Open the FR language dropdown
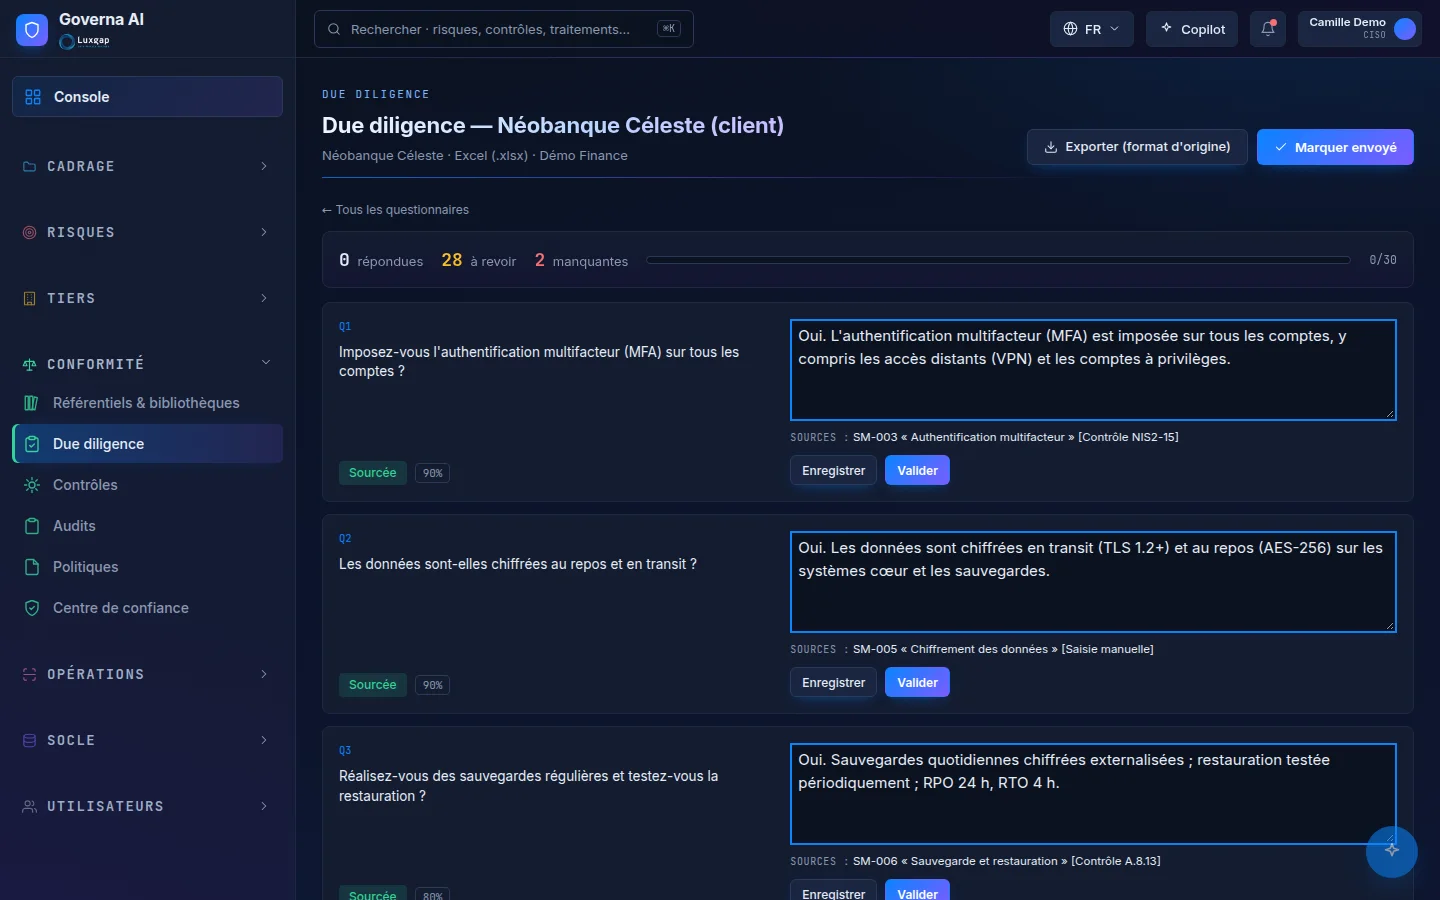This screenshot has width=1440, height=900. click(1091, 29)
